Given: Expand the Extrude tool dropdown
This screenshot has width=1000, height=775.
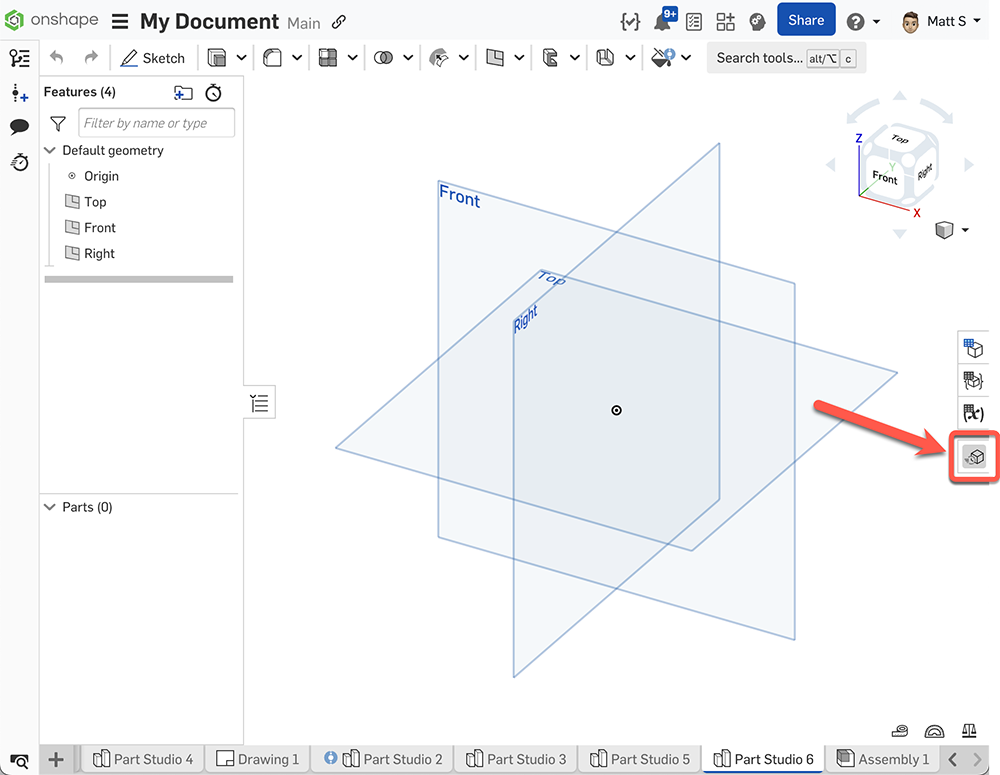Looking at the screenshot, I should point(242,58).
